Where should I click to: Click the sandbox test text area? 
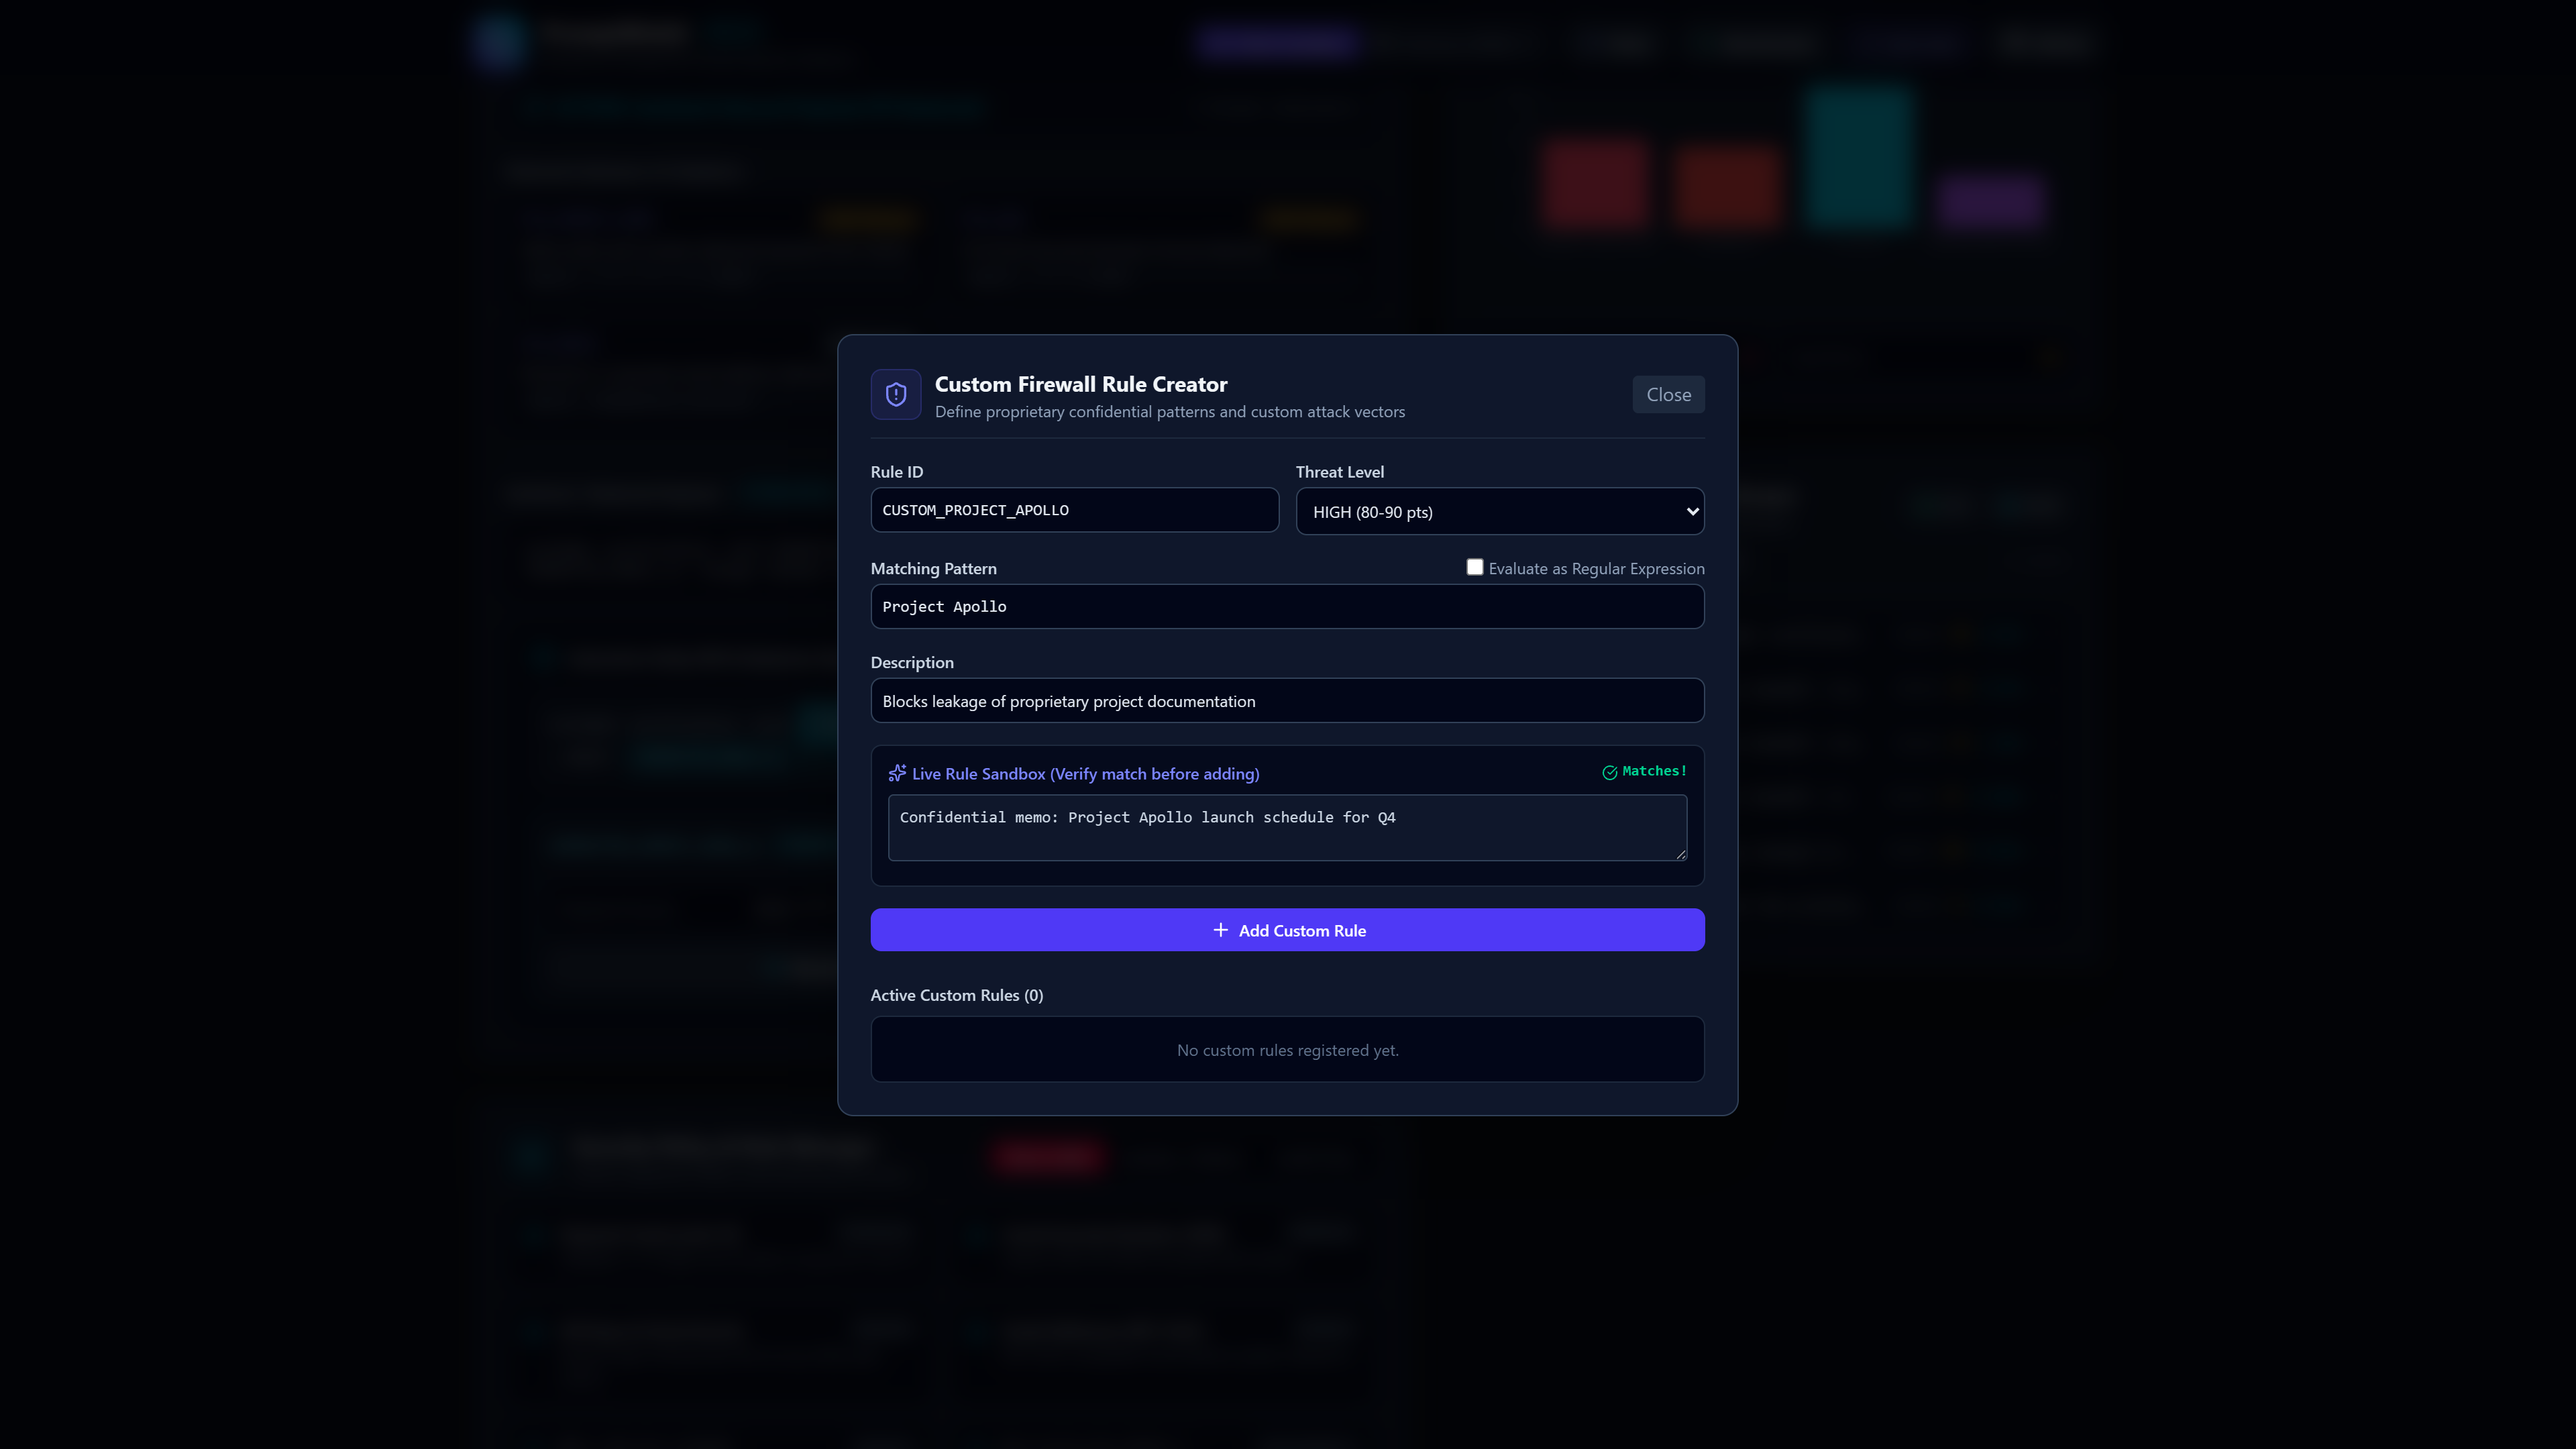1287,827
